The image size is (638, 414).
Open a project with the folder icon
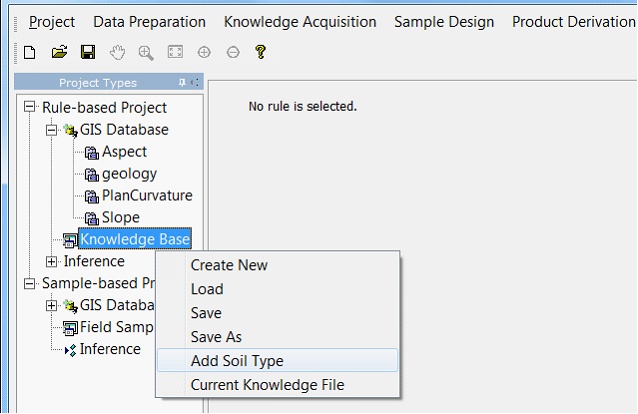point(59,52)
